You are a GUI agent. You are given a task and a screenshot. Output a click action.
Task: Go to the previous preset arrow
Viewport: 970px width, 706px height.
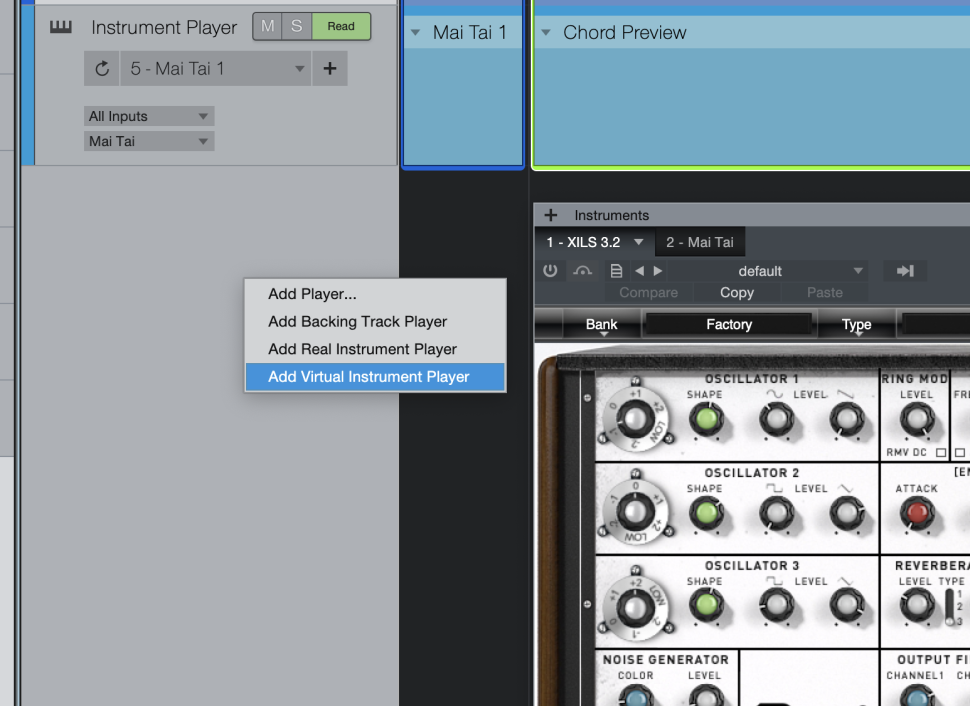click(x=639, y=271)
